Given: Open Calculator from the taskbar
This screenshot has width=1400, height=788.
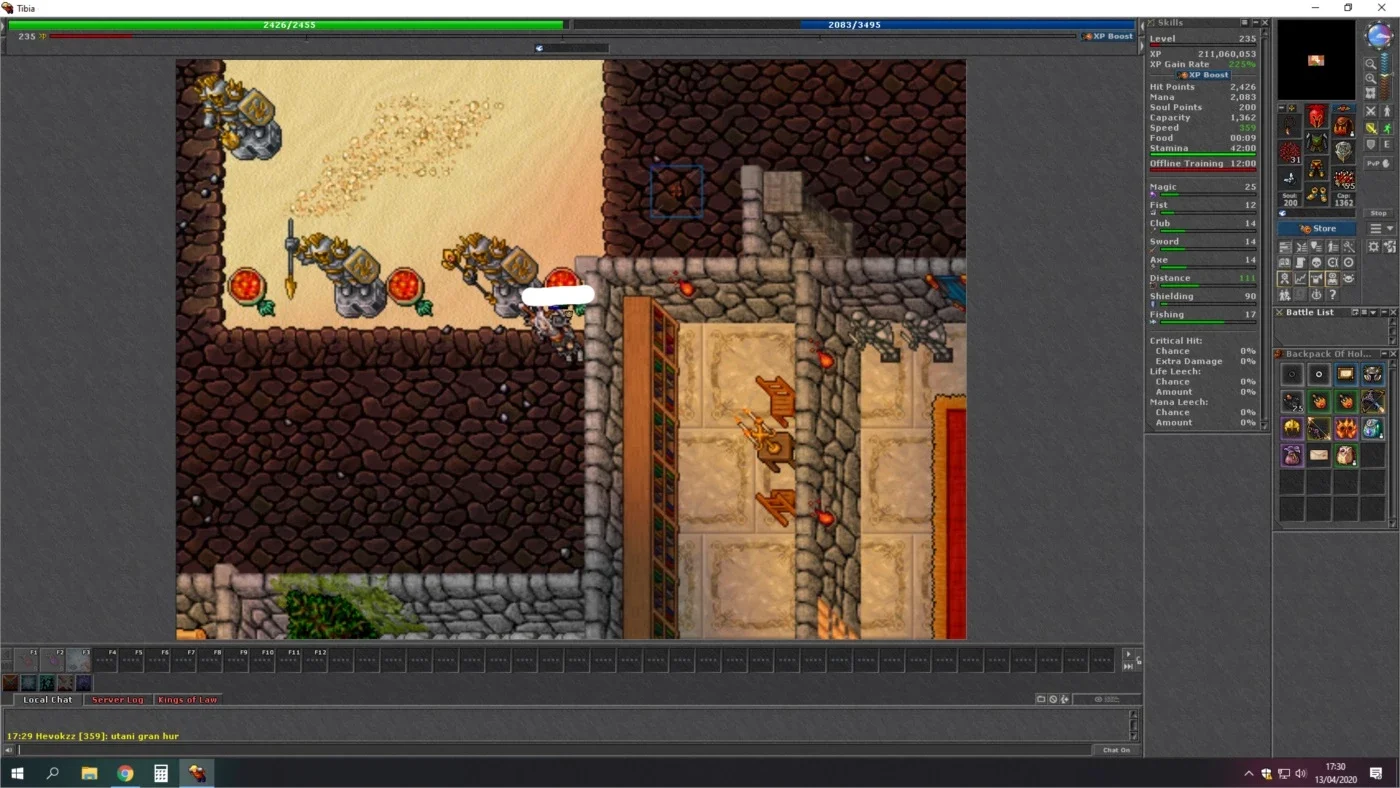Looking at the screenshot, I should tap(161, 773).
